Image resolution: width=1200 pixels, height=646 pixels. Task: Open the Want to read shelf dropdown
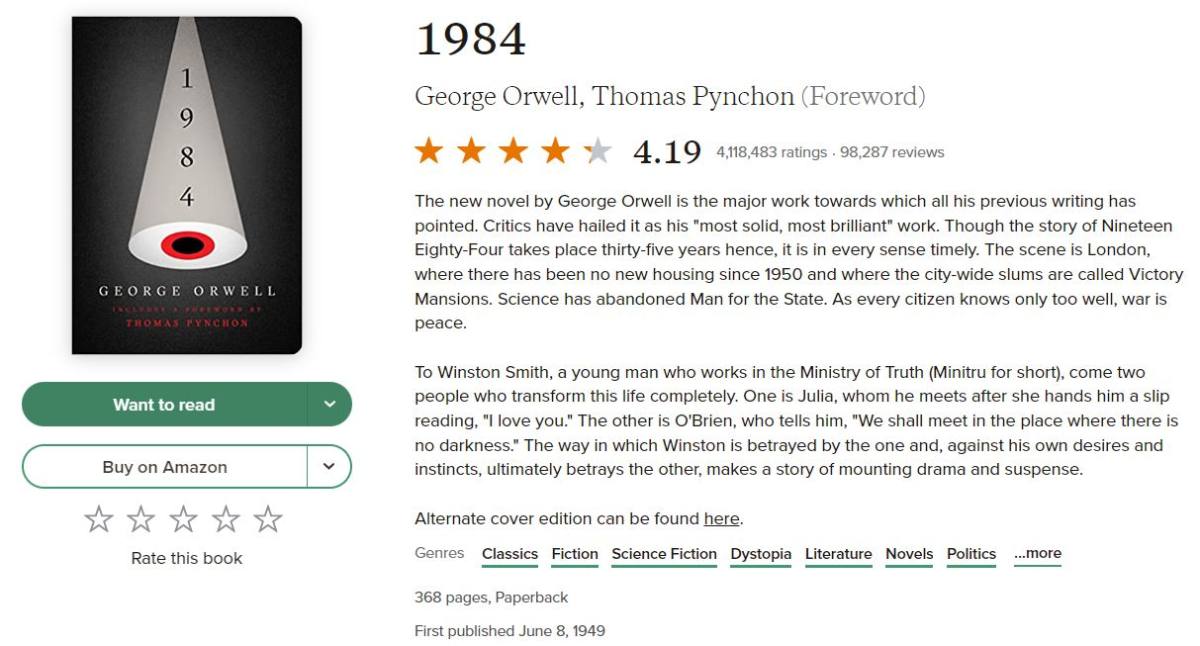pyautogui.click(x=330, y=405)
